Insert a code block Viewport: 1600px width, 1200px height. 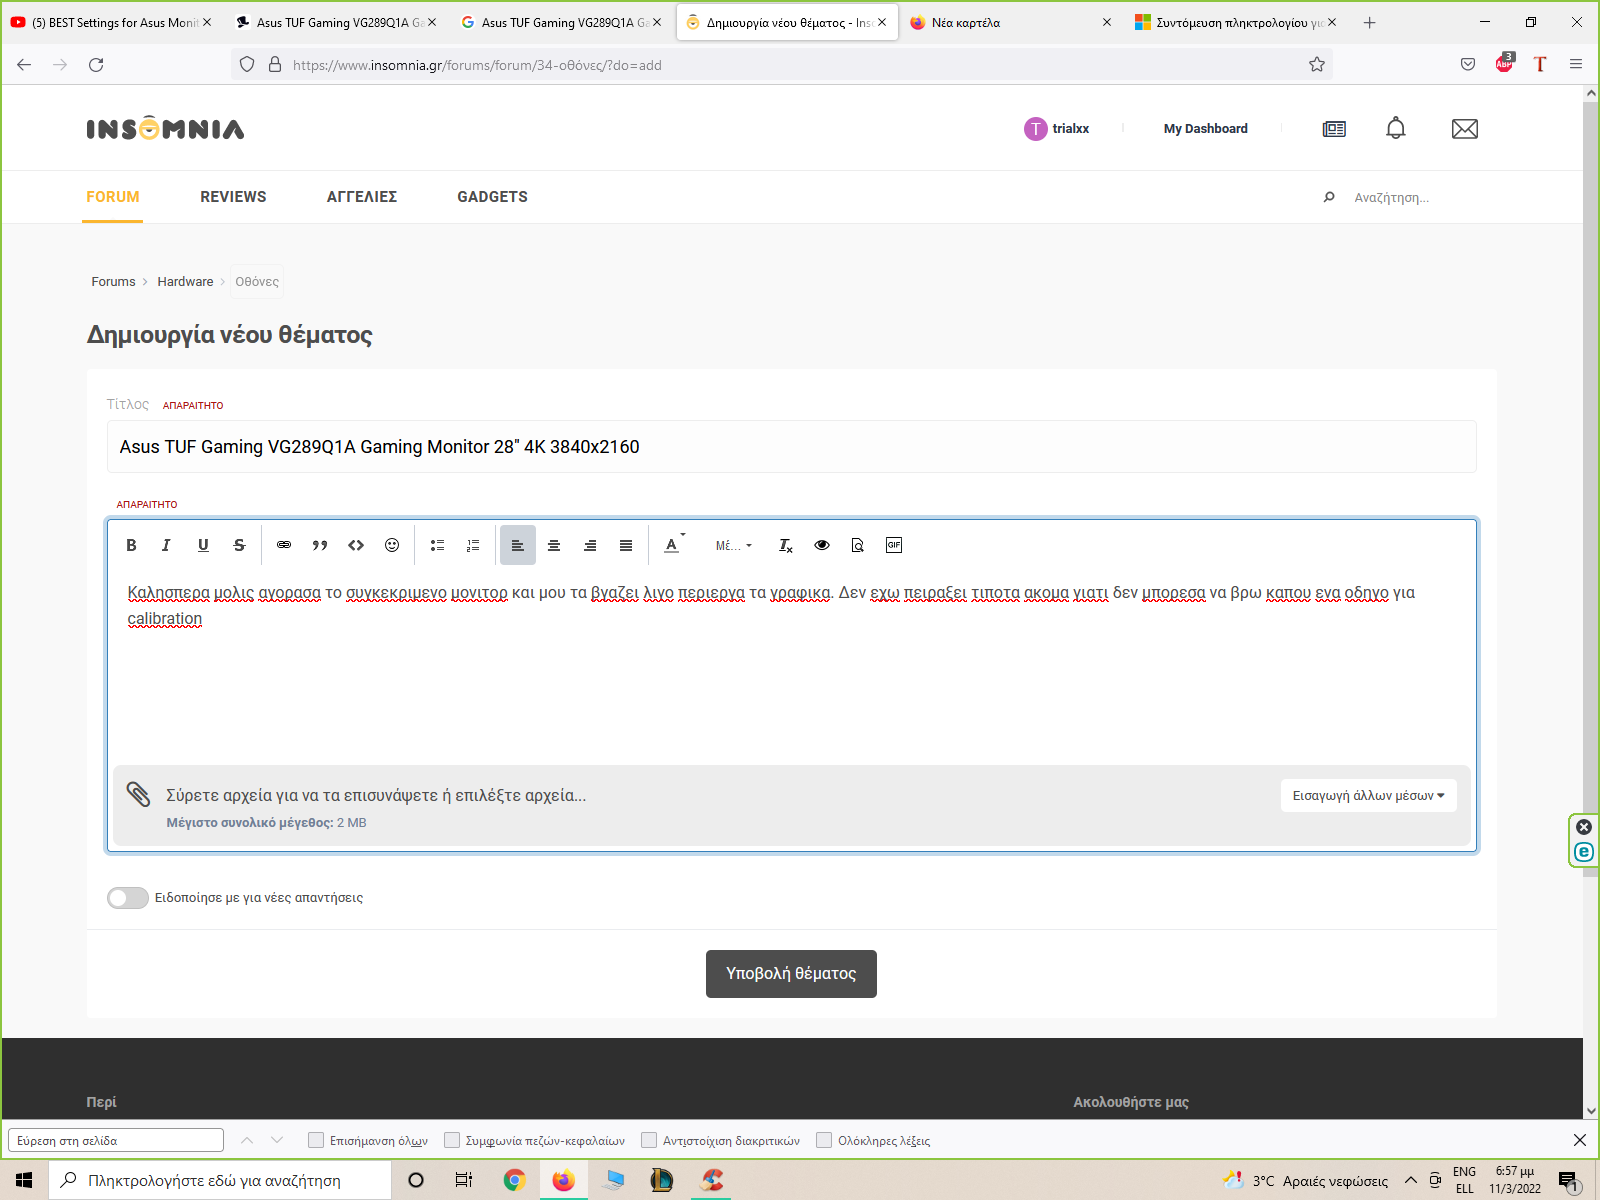[x=356, y=545]
